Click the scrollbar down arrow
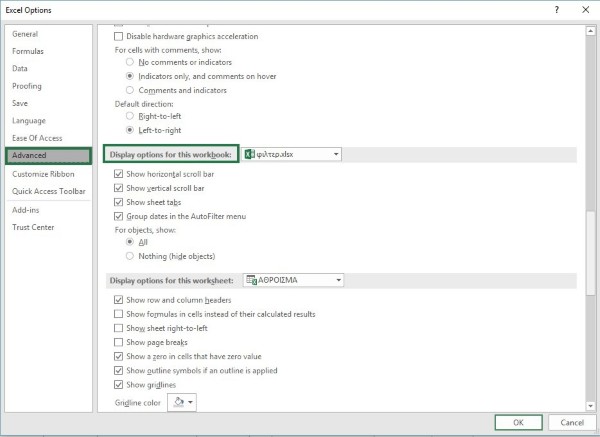This screenshot has height=437, width=600. click(x=590, y=406)
